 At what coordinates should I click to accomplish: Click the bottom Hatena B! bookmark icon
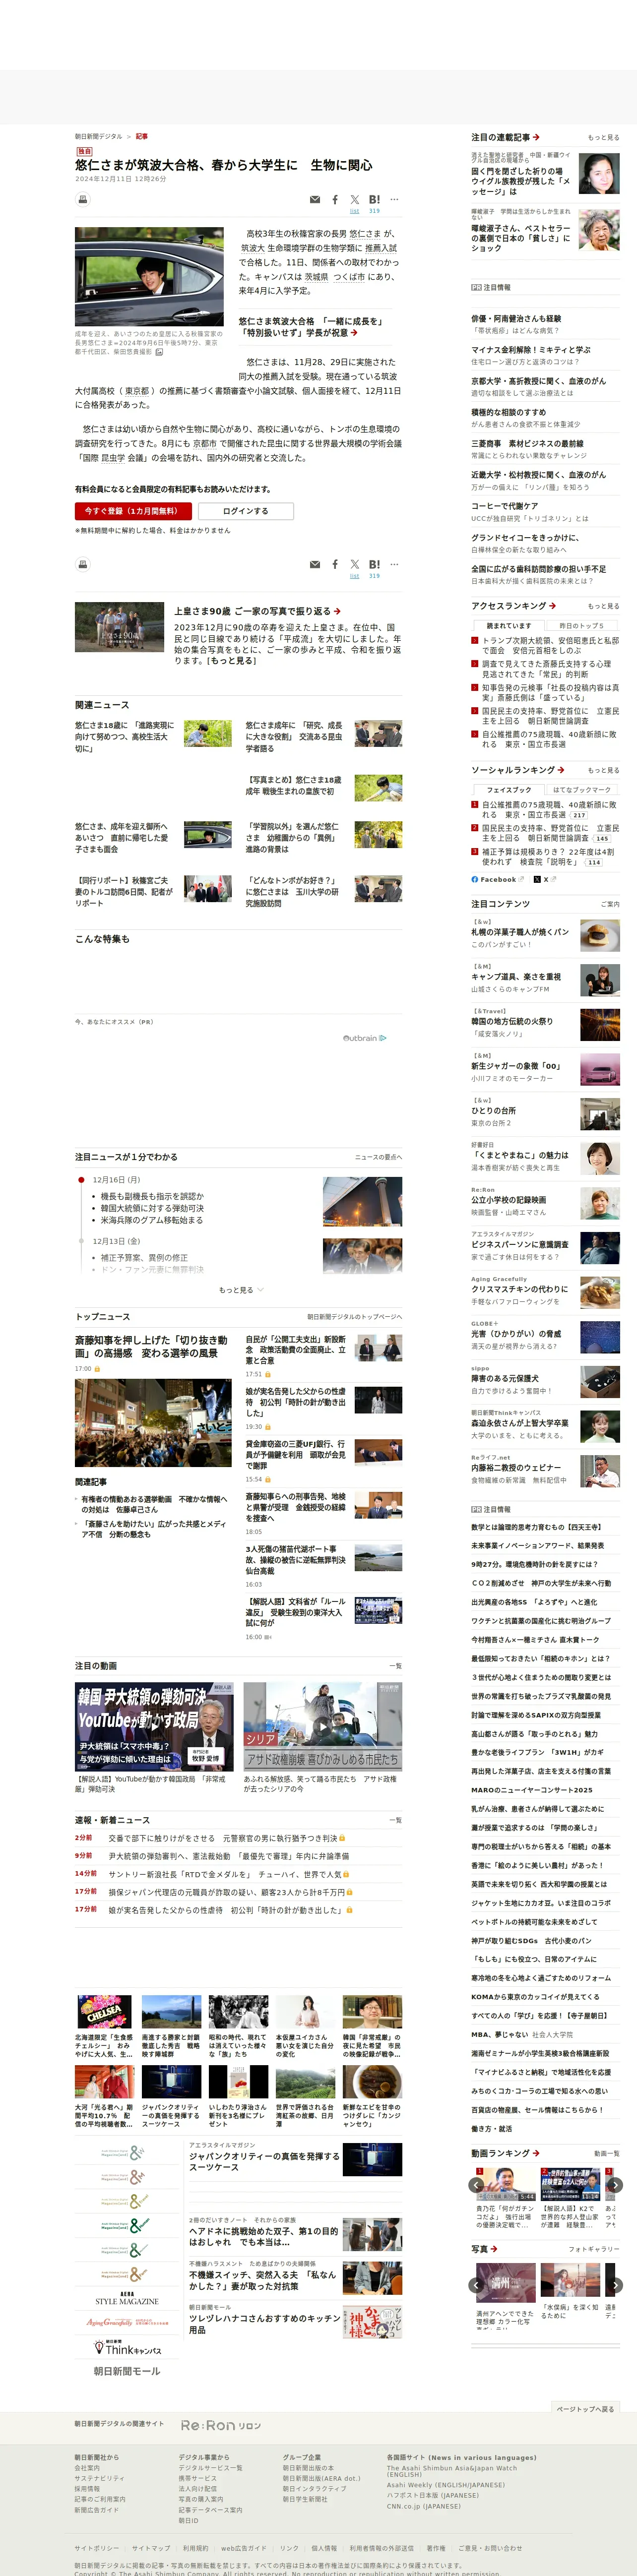click(374, 564)
